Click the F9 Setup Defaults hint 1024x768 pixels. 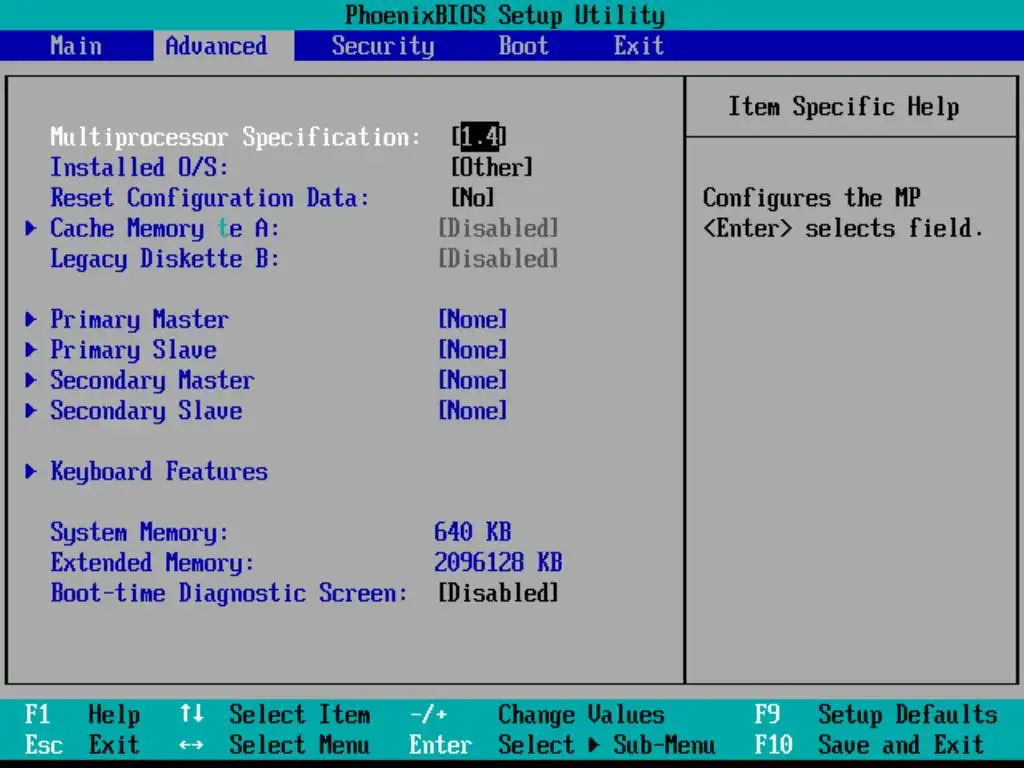pyautogui.click(x=876, y=715)
